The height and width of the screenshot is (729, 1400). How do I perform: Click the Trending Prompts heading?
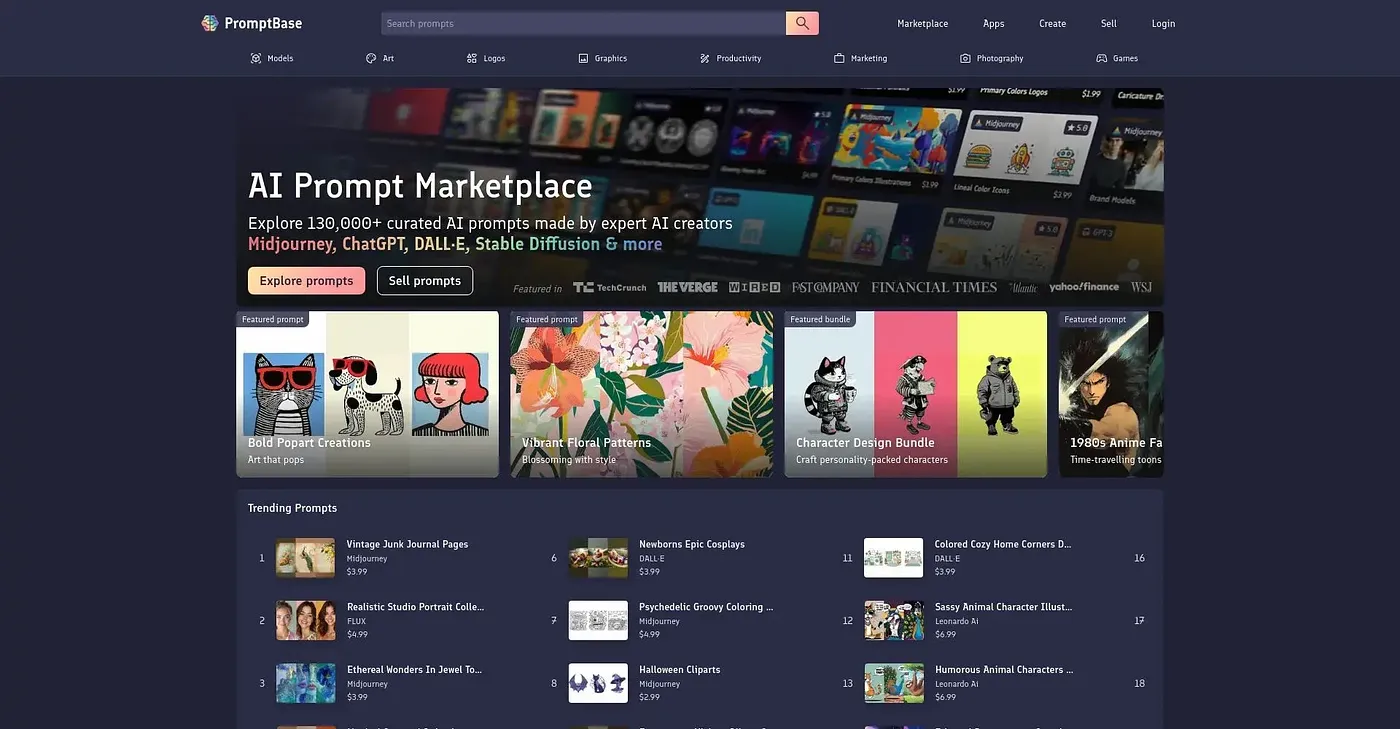pyautogui.click(x=292, y=508)
